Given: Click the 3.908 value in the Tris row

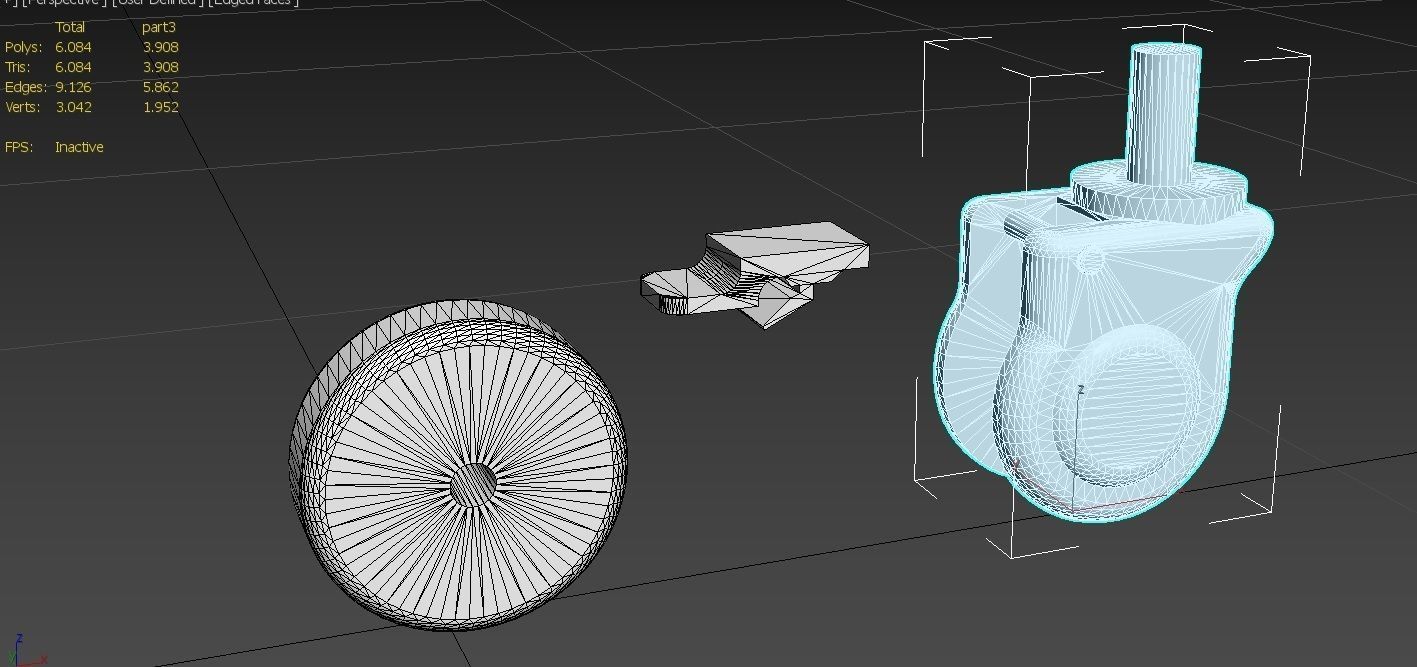Looking at the screenshot, I should 161,67.
